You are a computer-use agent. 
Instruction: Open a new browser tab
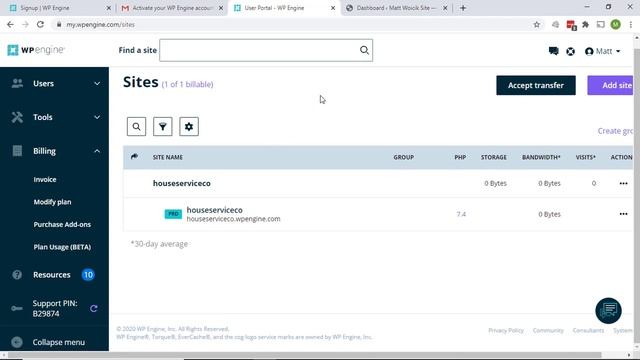463,8
